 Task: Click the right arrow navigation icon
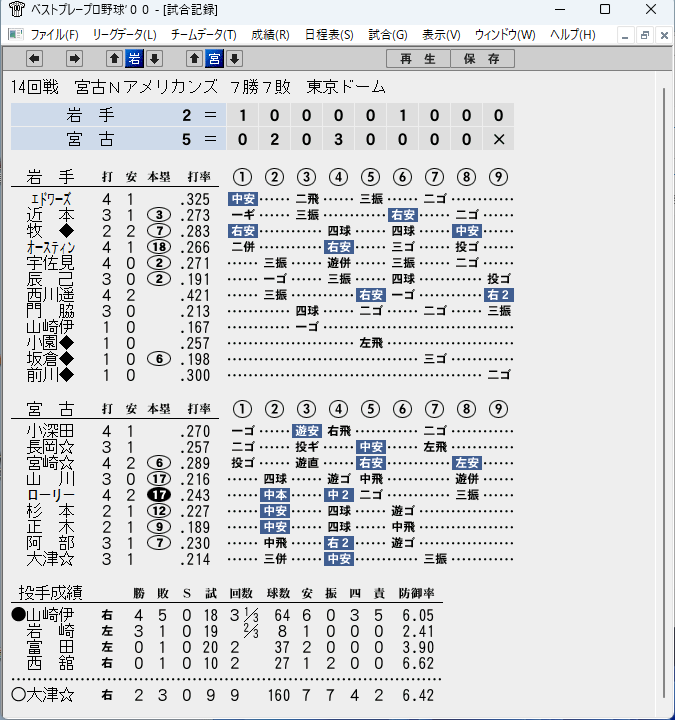[x=74, y=59]
